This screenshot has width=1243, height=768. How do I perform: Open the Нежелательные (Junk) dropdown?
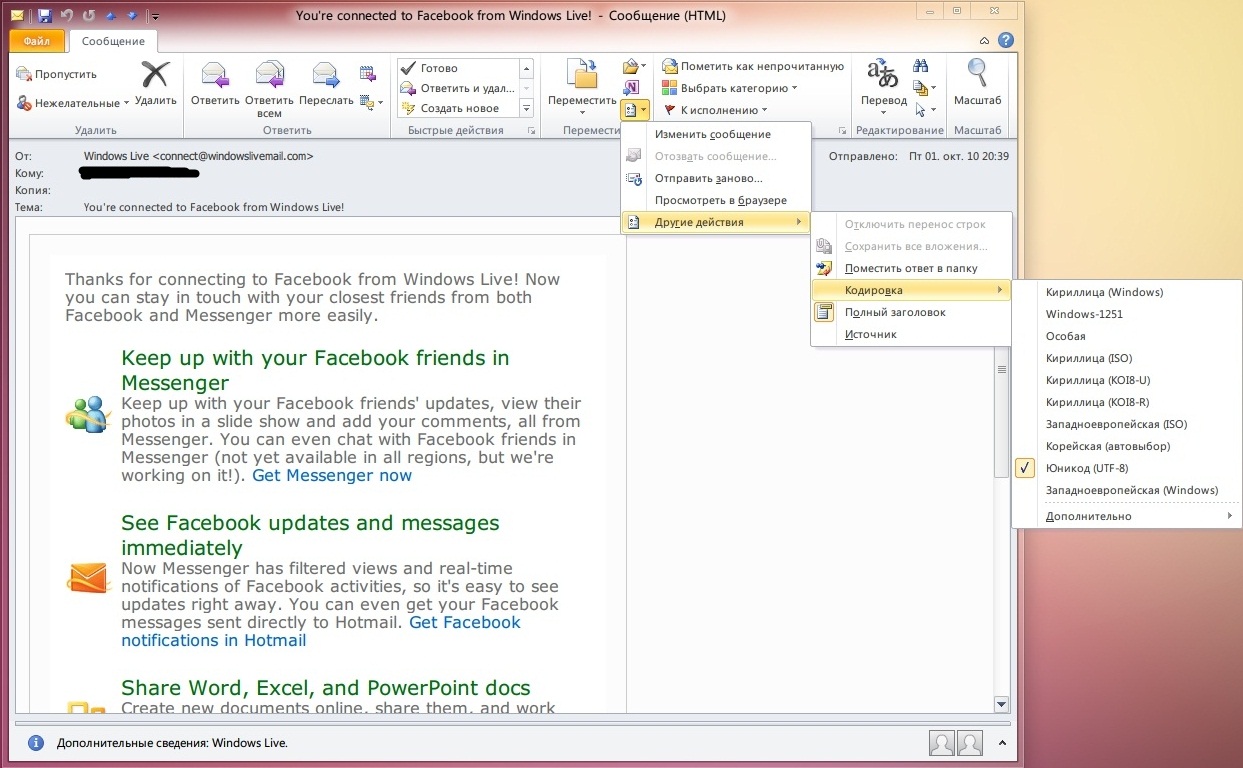pyautogui.click(x=73, y=103)
